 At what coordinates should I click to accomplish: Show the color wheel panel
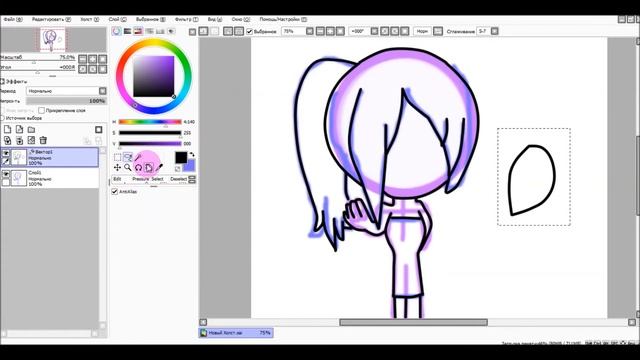point(117,31)
